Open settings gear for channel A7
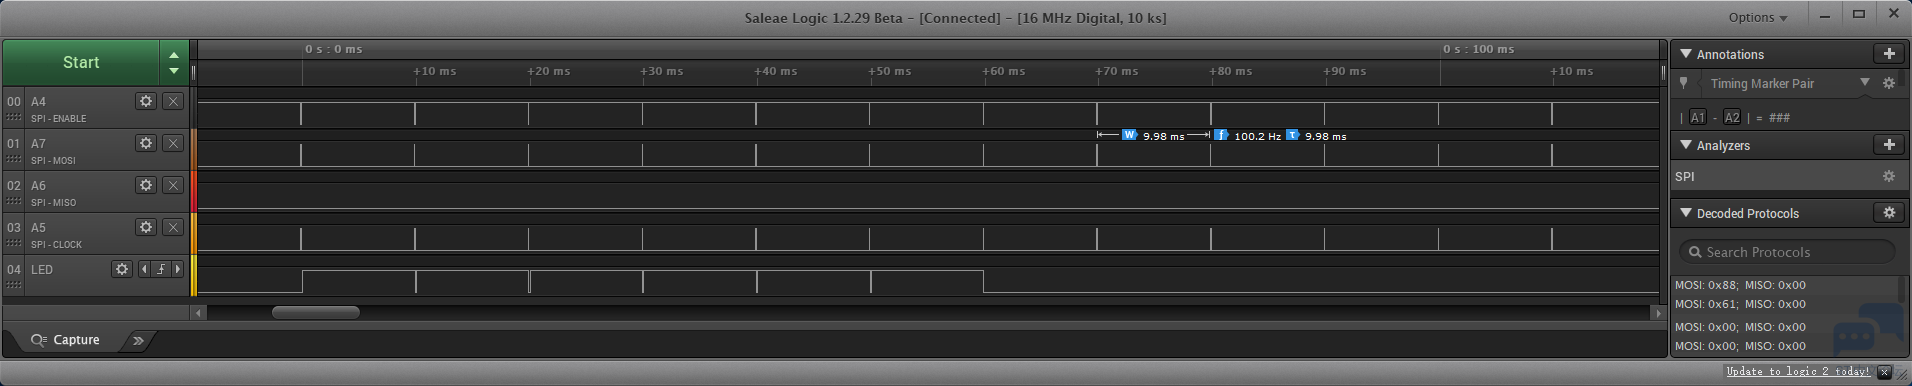 point(146,143)
